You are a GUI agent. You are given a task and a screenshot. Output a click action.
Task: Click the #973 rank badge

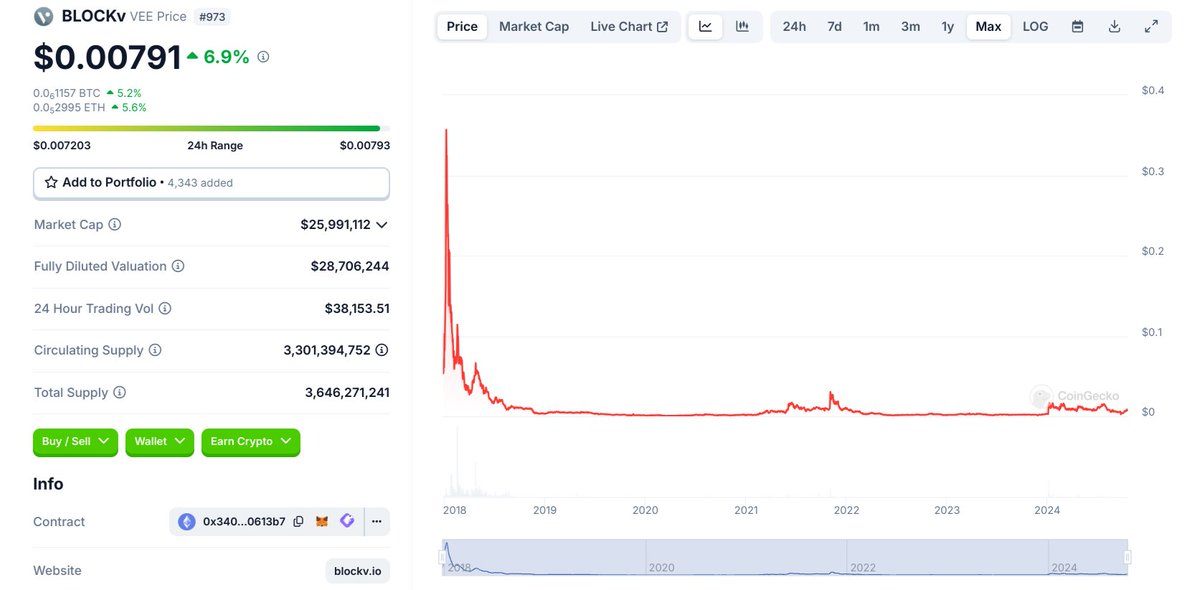pos(212,16)
